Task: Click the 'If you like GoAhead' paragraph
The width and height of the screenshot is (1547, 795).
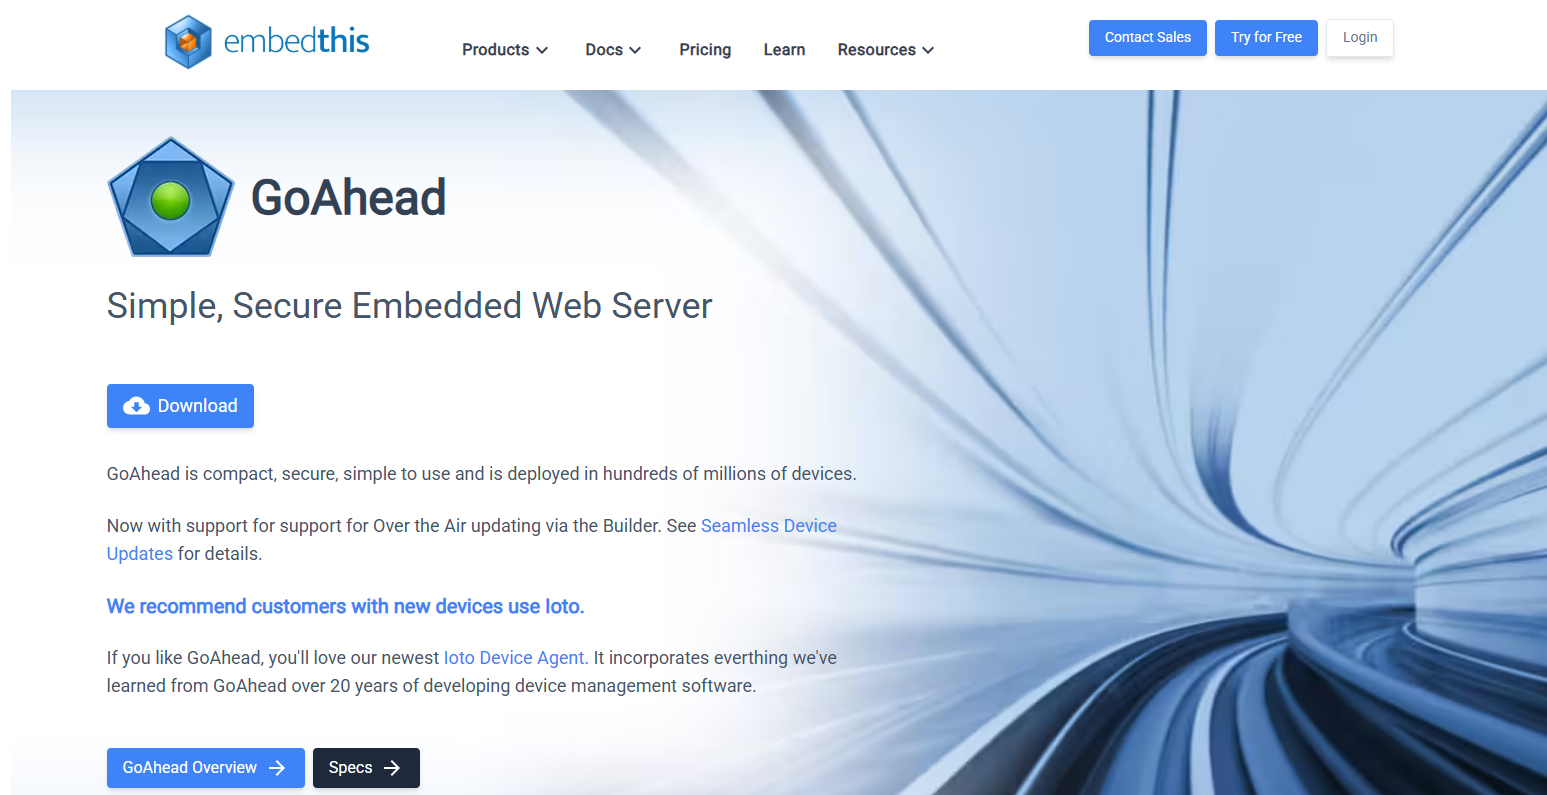Action: (x=472, y=672)
